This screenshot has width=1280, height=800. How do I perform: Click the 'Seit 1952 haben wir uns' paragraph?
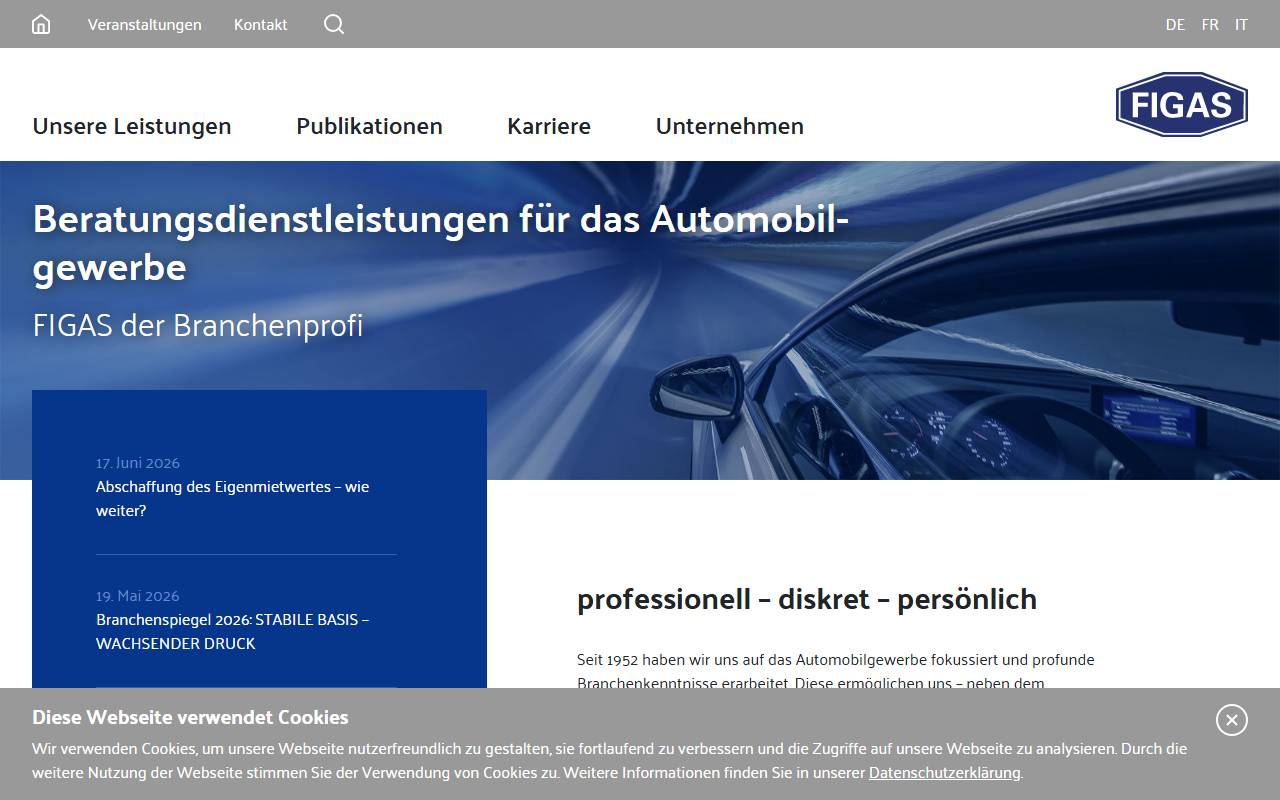tap(836, 672)
